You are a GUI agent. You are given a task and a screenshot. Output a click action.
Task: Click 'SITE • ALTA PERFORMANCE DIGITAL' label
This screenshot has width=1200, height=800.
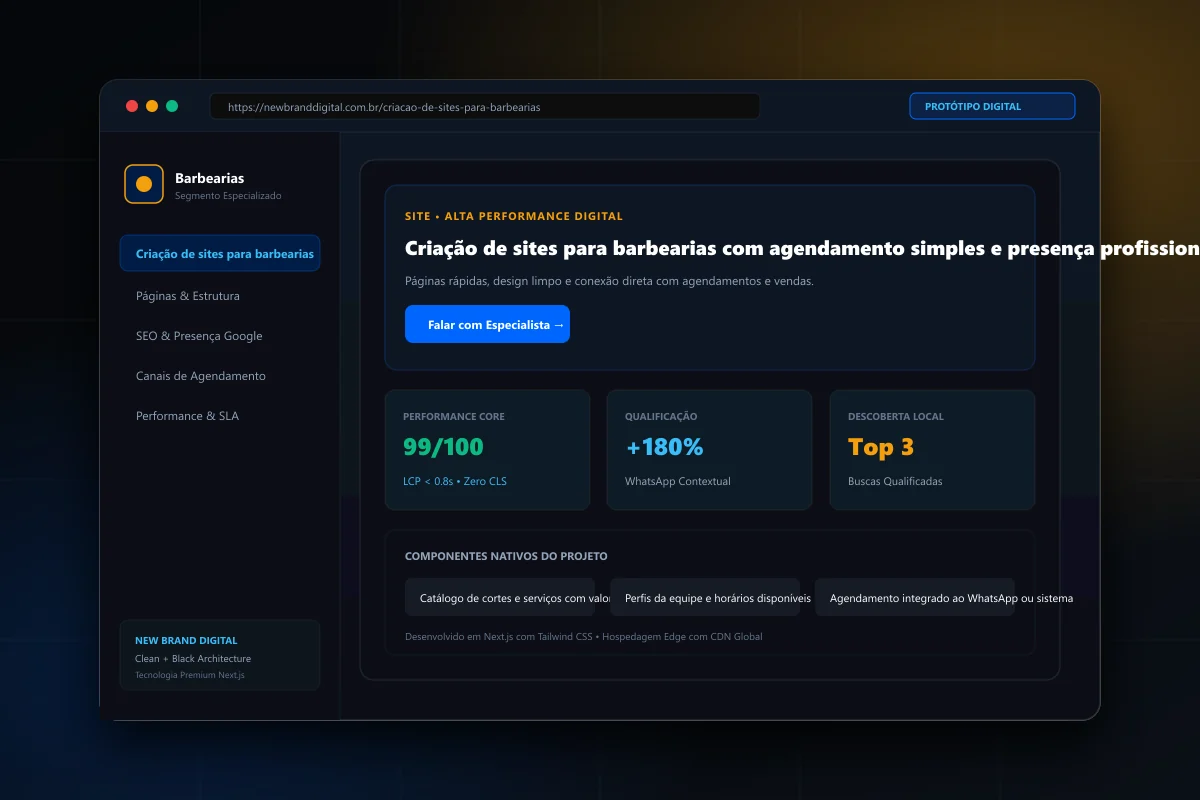coord(514,216)
